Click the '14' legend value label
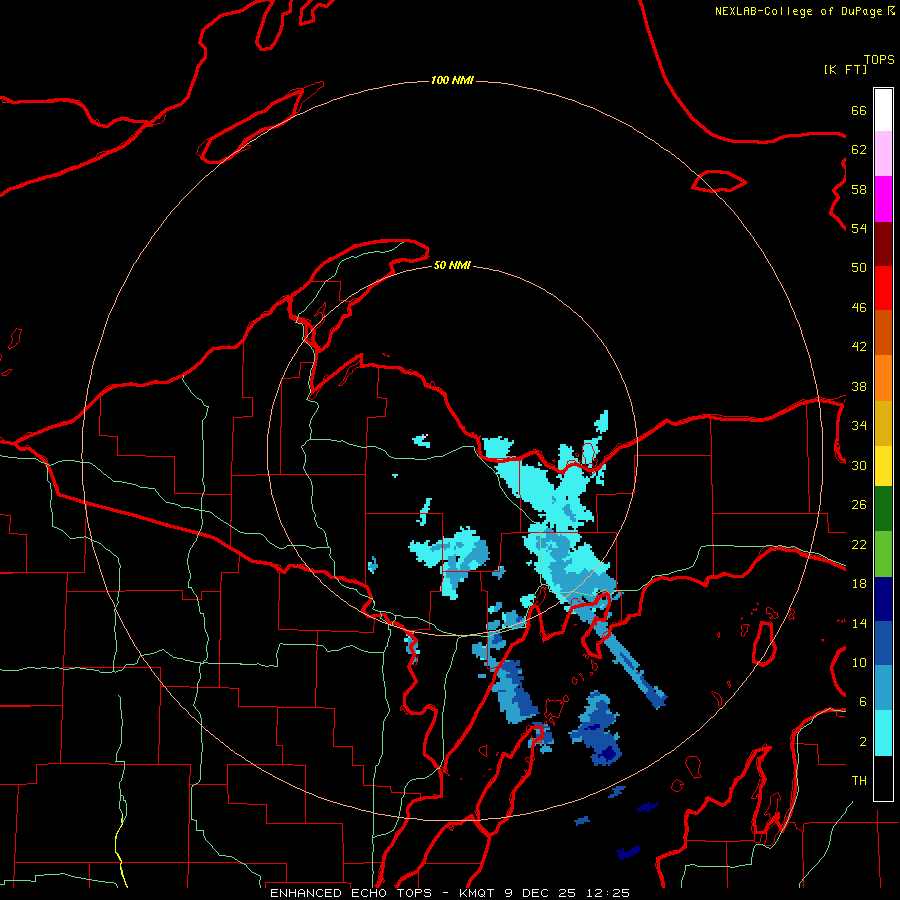Viewport: 900px width, 900px height. coord(859,623)
